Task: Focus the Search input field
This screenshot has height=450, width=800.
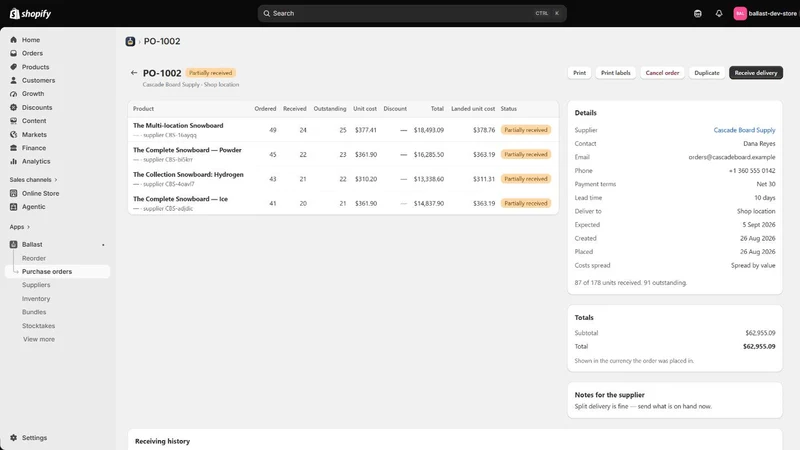Action: coord(412,13)
